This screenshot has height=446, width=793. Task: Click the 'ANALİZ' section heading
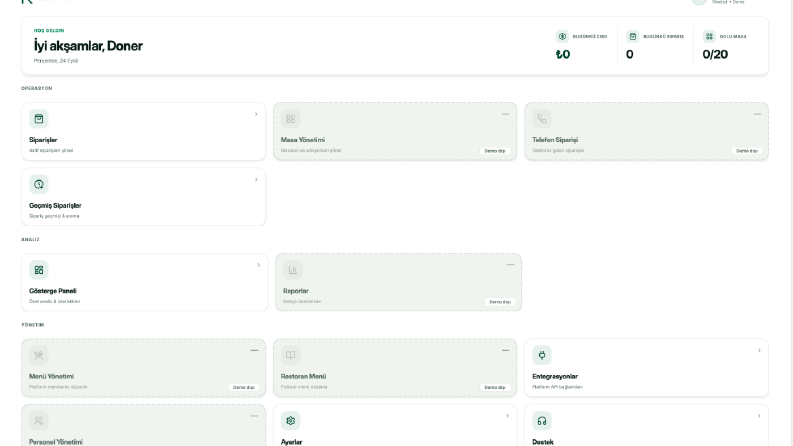pos(30,240)
